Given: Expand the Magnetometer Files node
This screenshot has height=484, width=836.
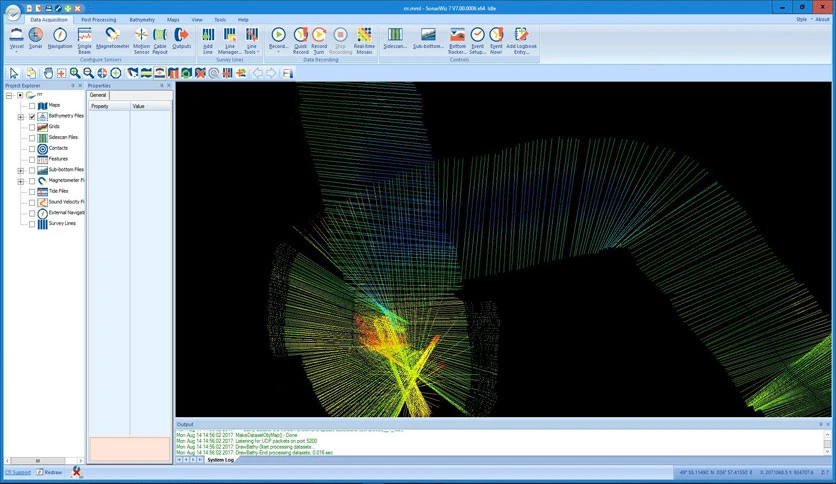Looking at the screenshot, I should tap(21, 181).
